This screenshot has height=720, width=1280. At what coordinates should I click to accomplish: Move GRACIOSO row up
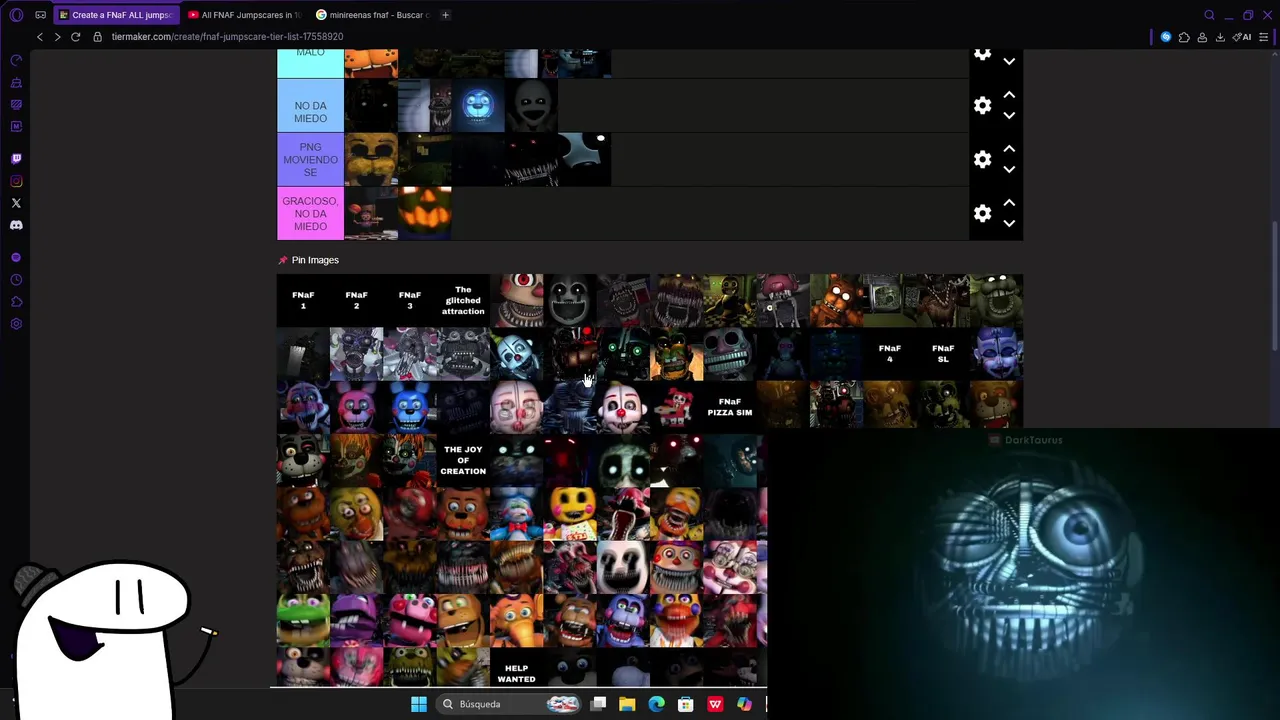[1009, 203]
